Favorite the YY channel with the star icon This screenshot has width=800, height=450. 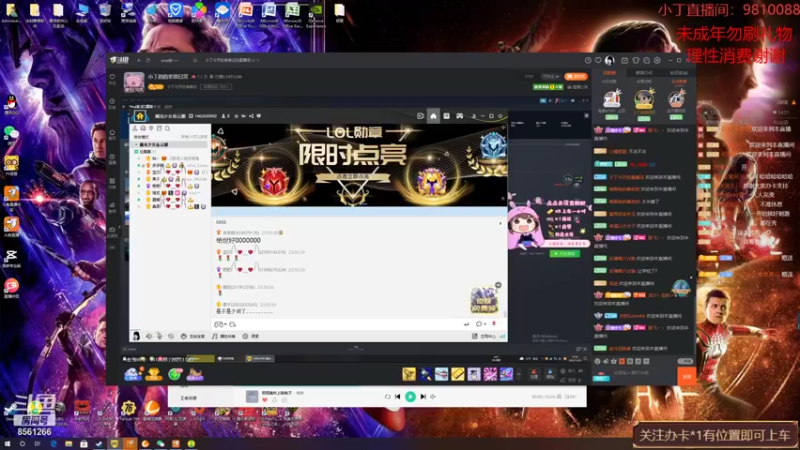[236, 116]
